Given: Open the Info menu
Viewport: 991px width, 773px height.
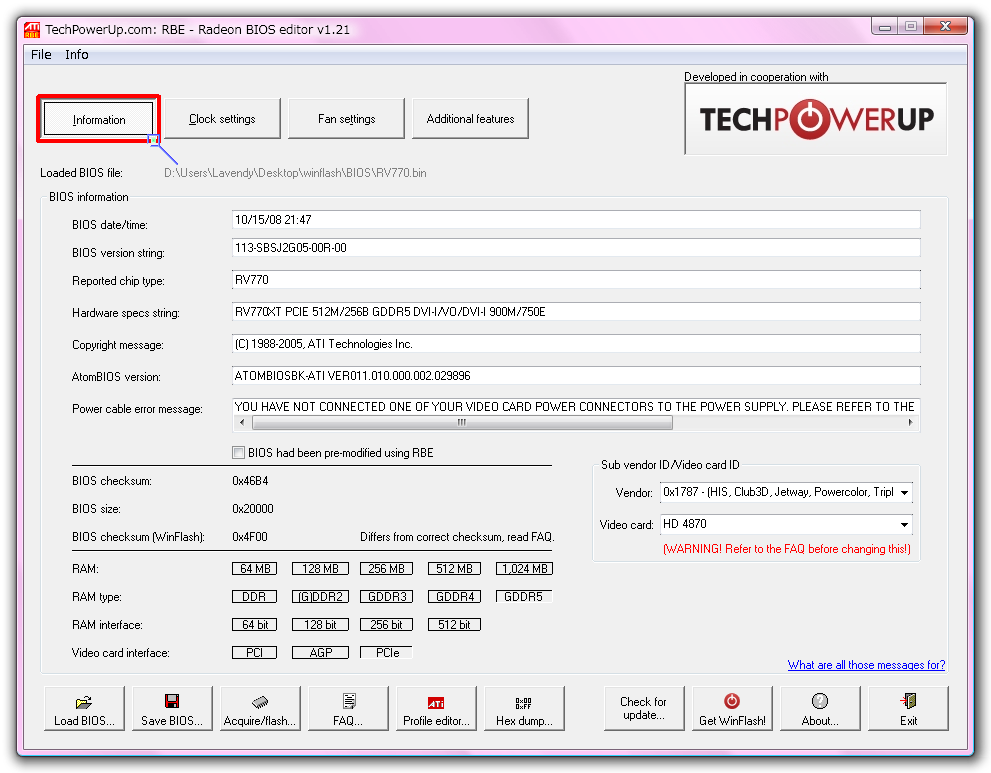Looking at the screenshot, I should (x=76, y=54).
